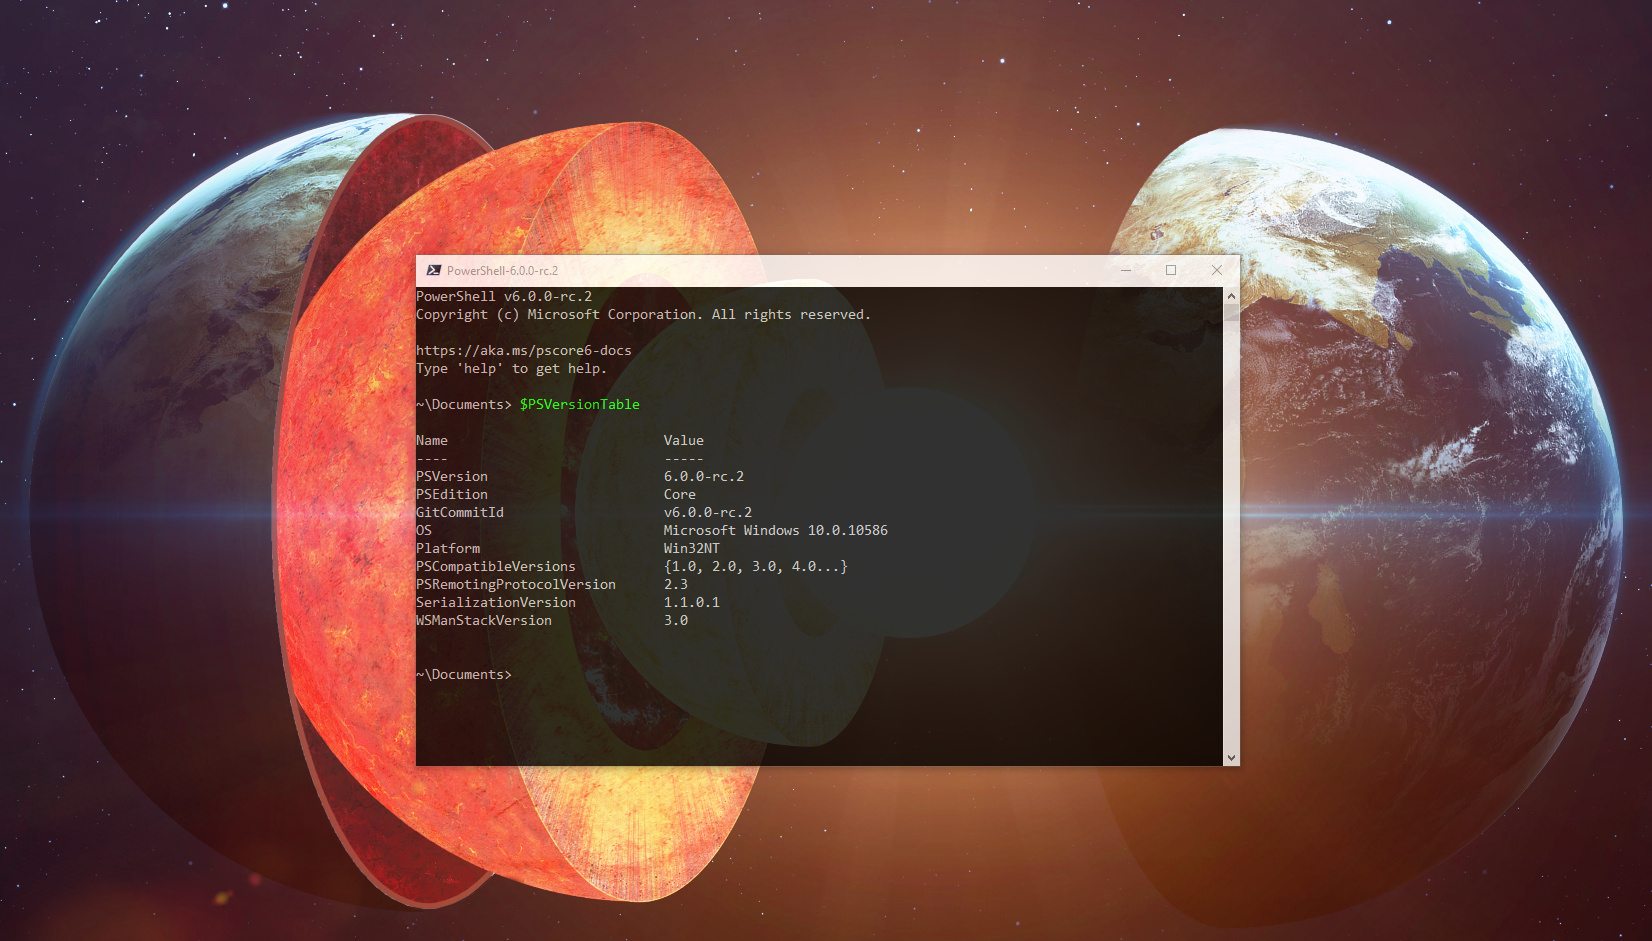
Task: Click the PSEdition value showing Core
Action: 679,494
